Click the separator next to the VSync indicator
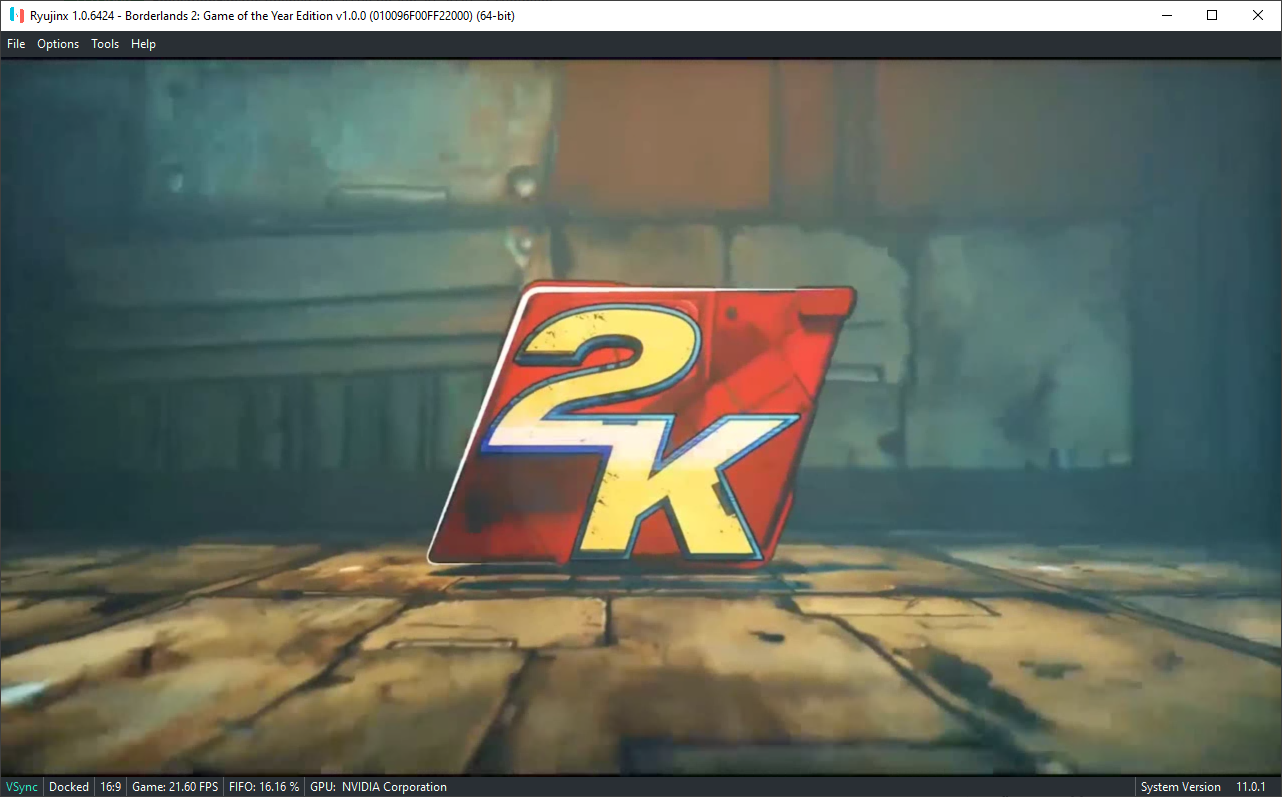This screenshot has height=797, width=1282. point(43,787)
